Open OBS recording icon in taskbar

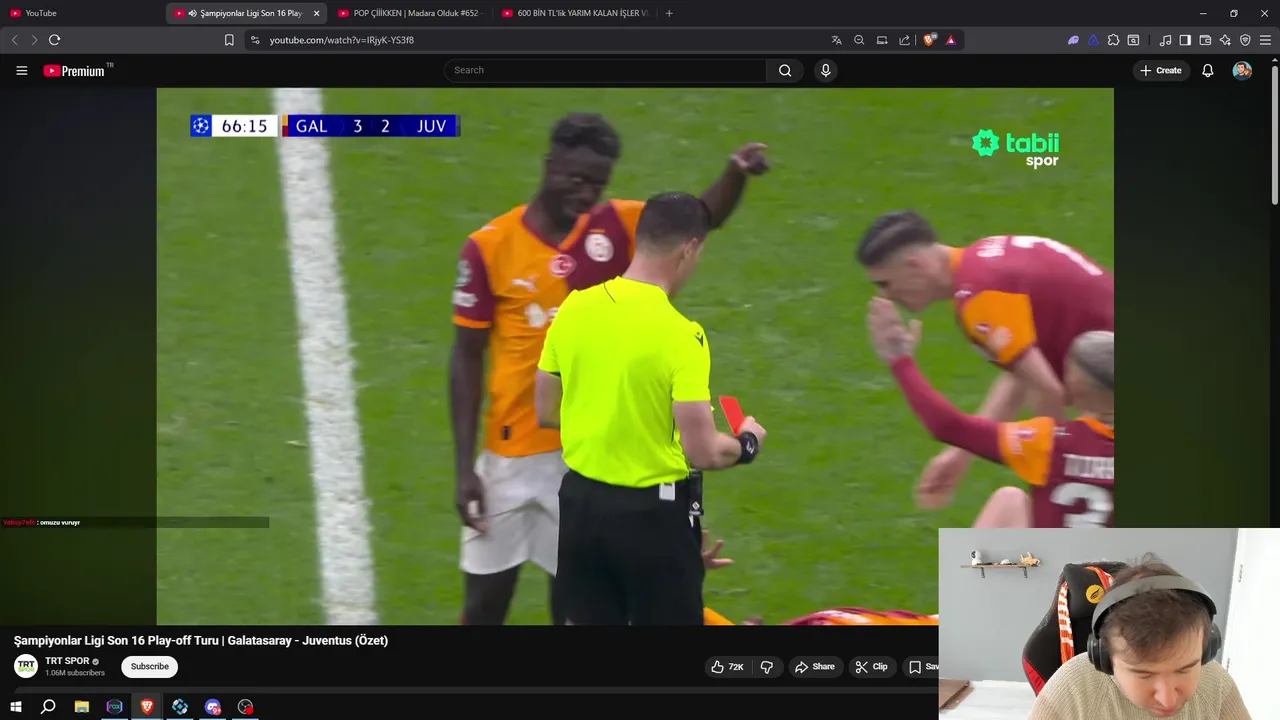245,707
